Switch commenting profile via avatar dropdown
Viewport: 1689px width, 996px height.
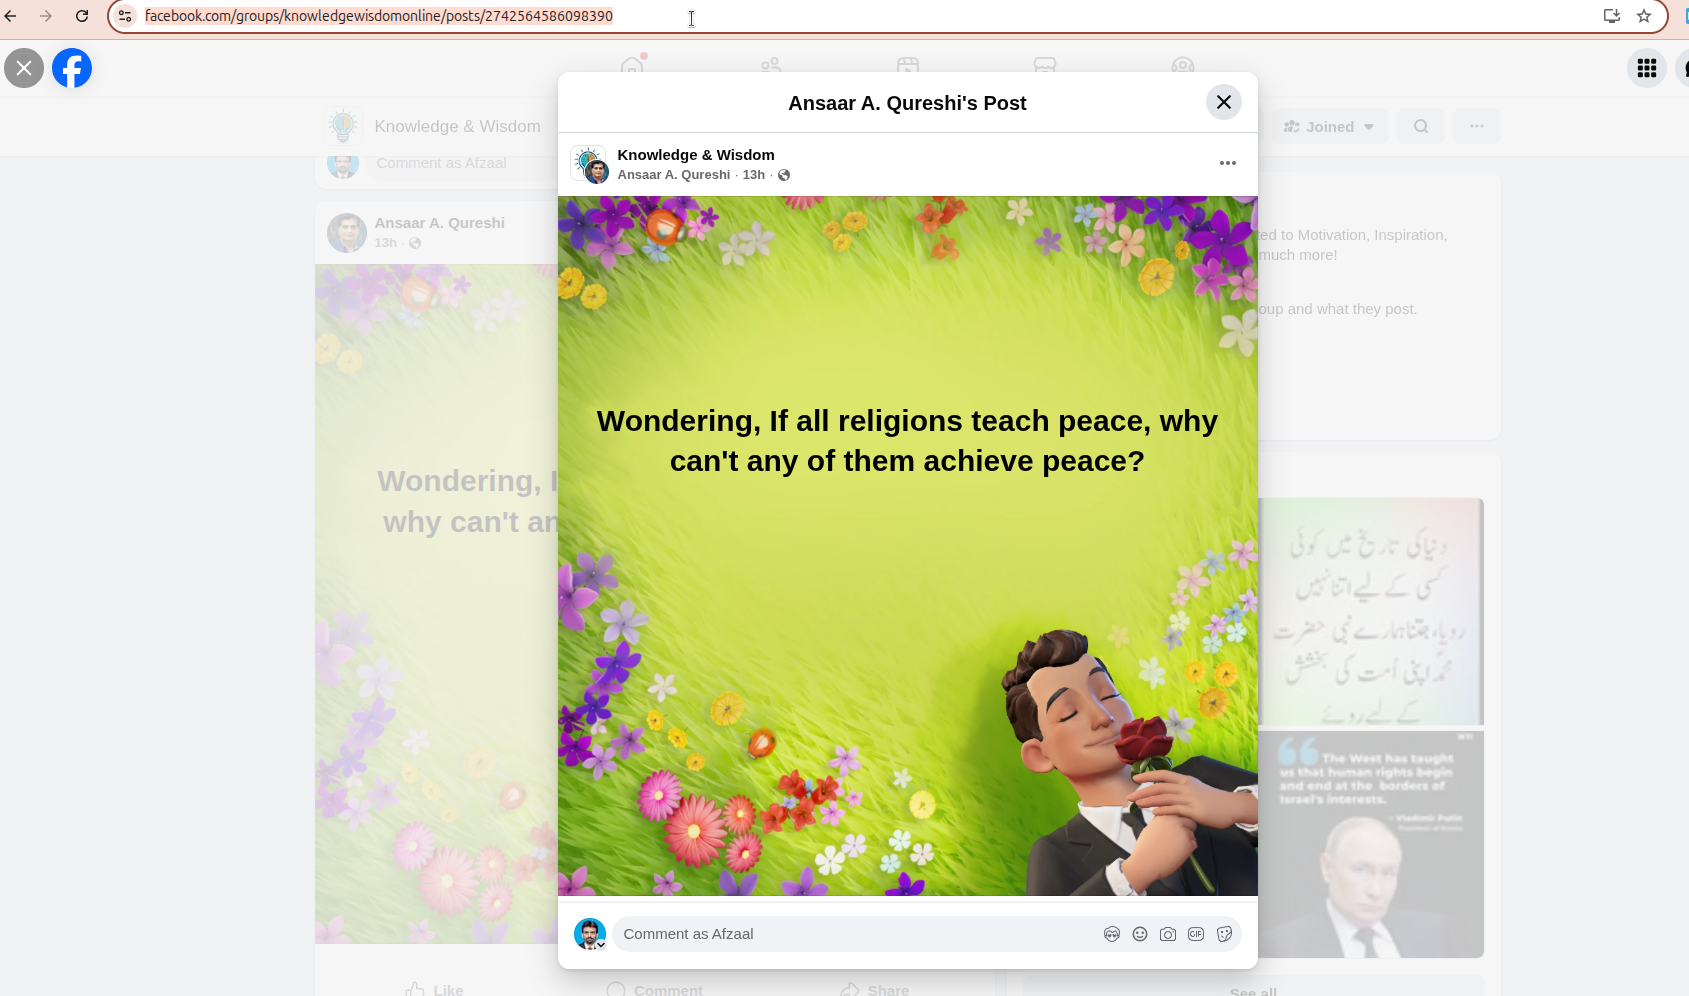[590, 934]
